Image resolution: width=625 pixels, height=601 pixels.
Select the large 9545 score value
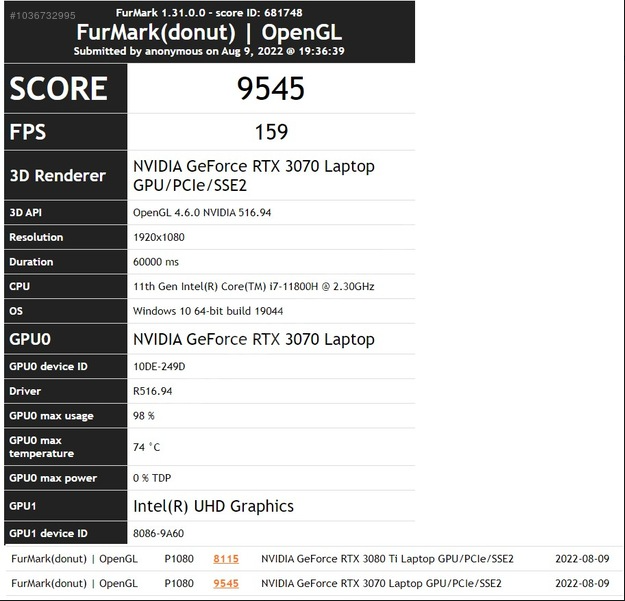[x=271, y=88]
